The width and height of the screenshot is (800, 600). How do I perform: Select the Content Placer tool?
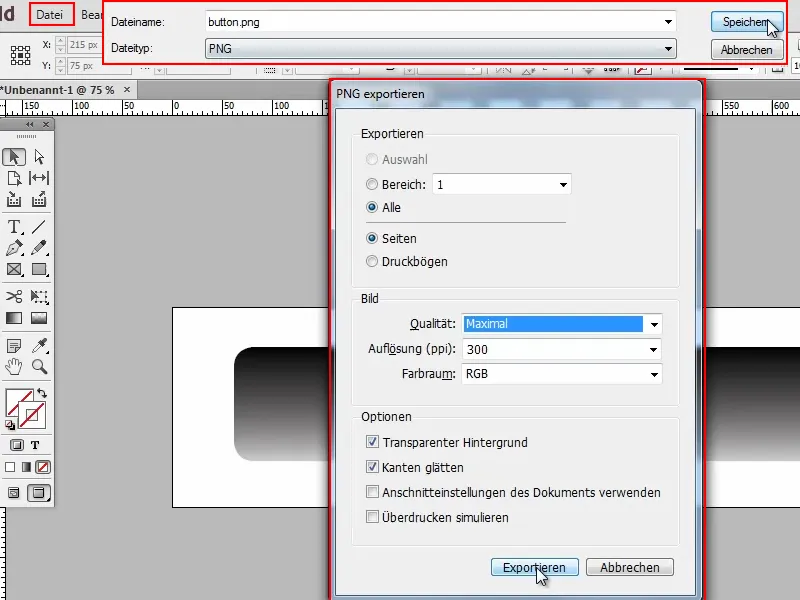[39, 199]
